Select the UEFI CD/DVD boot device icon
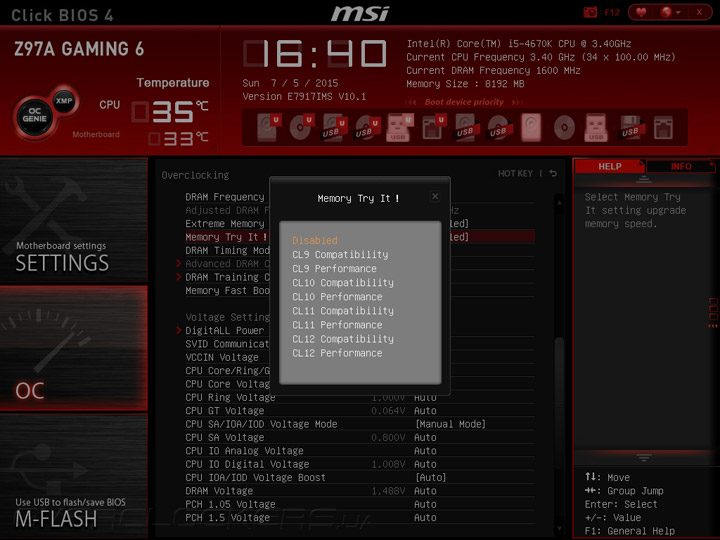The height and width of the screenshot is (540, 720). pyautogui.click(x=301, y=127)
